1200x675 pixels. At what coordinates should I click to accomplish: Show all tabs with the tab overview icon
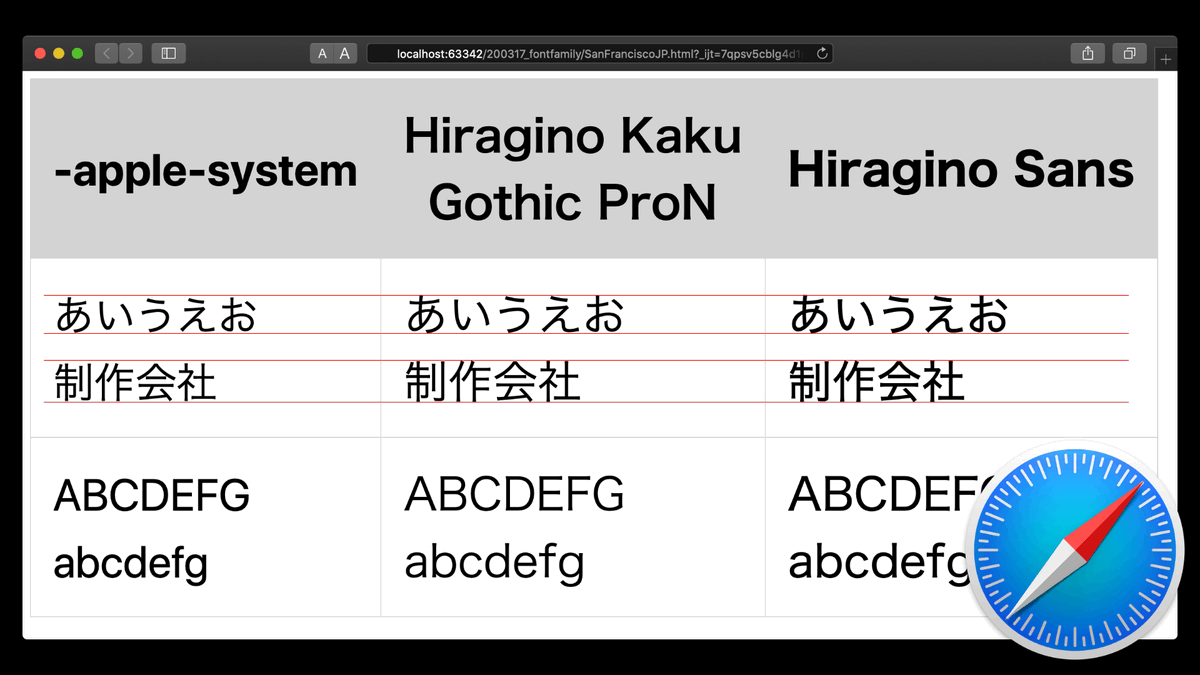1129,54
